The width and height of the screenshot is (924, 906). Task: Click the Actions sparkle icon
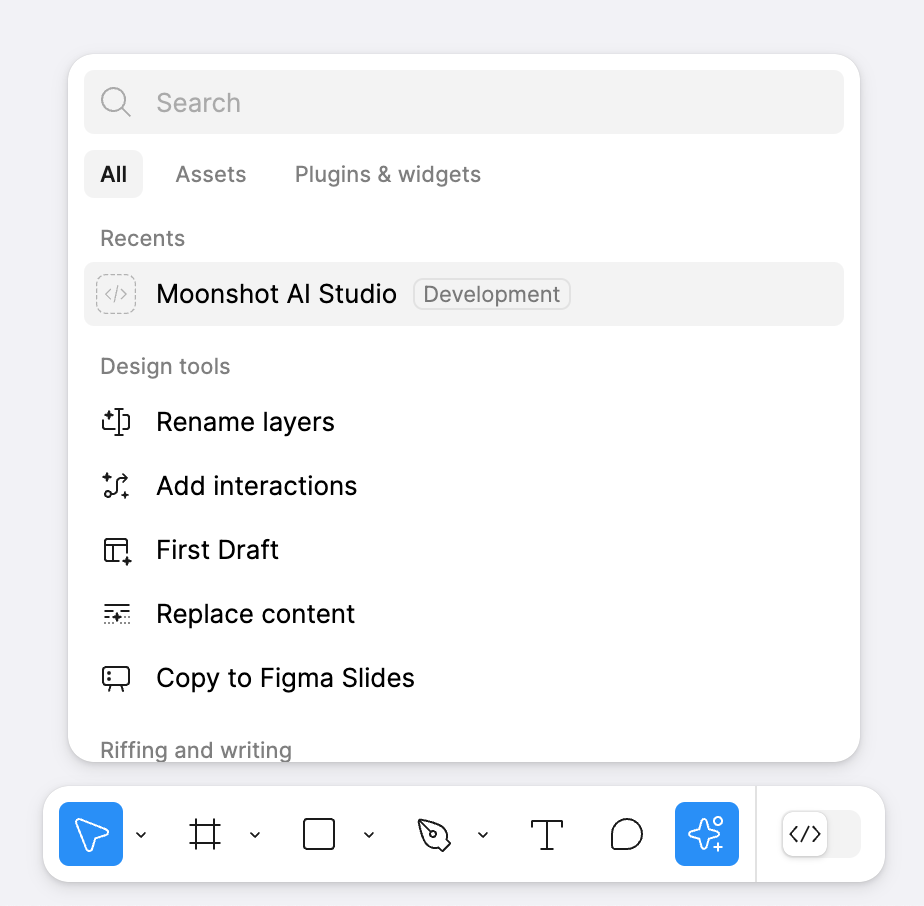pyautogui.click(x=707, y=833)
